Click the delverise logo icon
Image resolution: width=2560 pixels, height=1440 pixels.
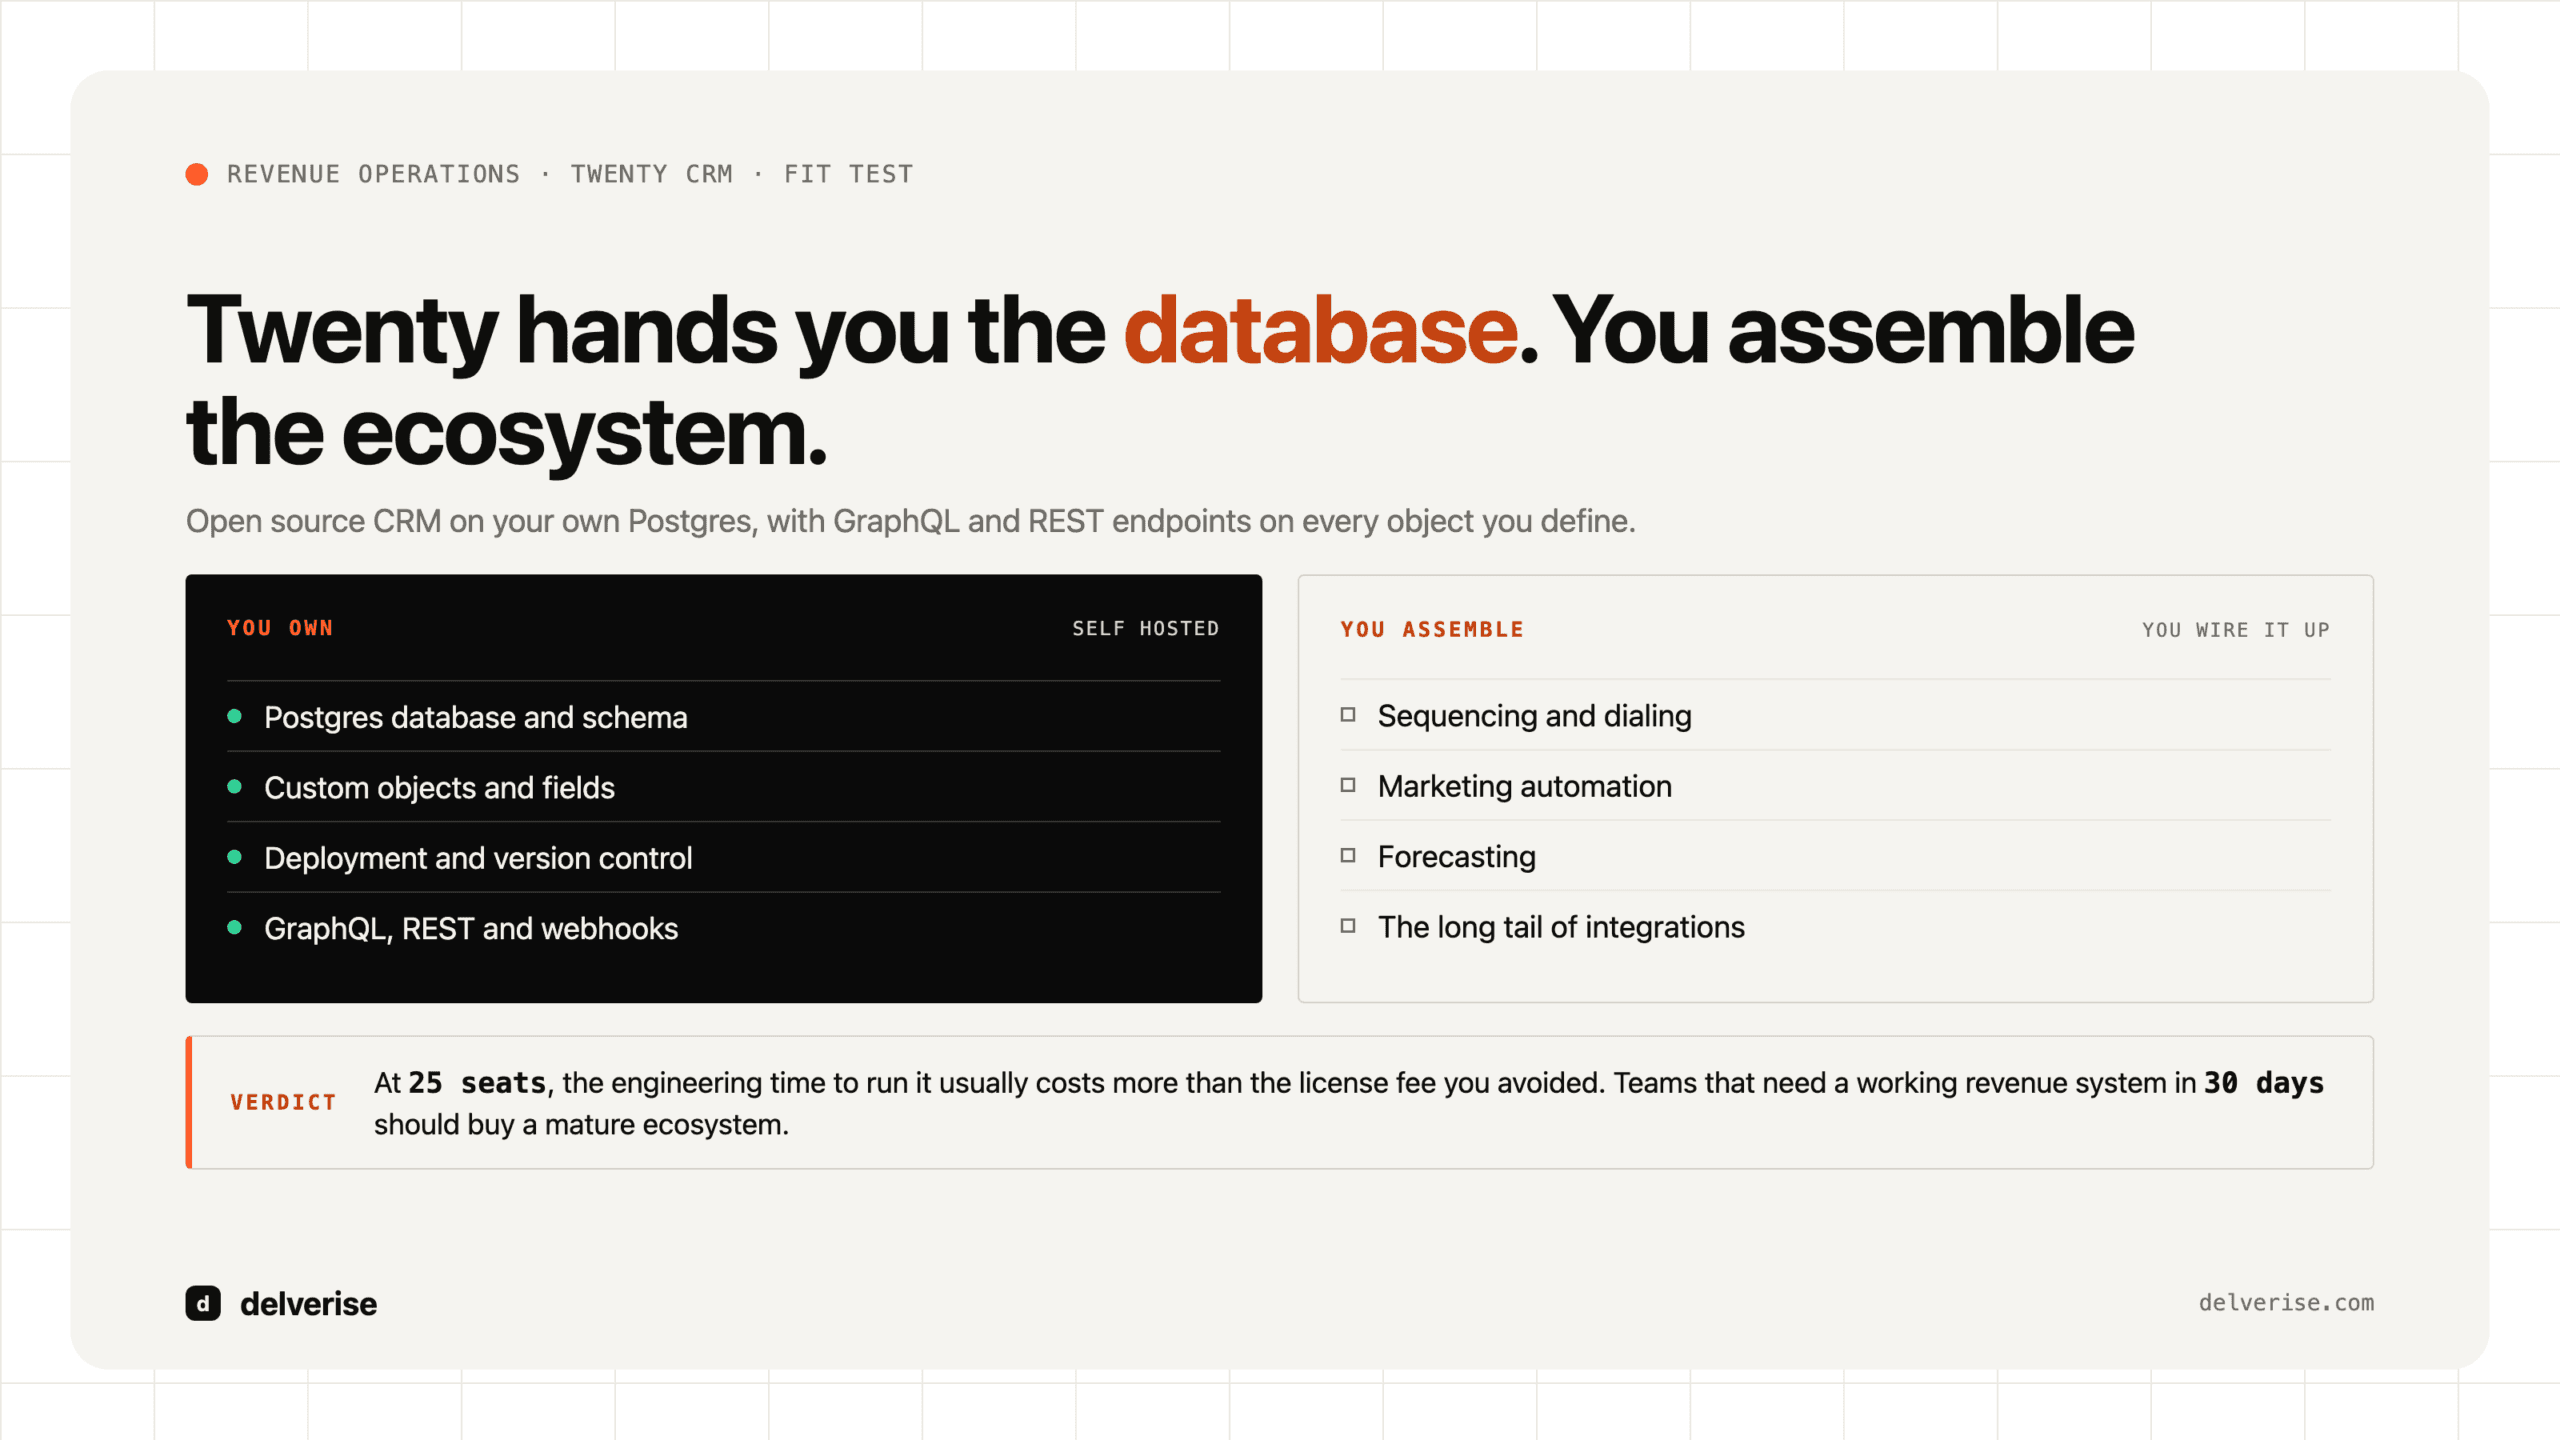pos(203,1303)
